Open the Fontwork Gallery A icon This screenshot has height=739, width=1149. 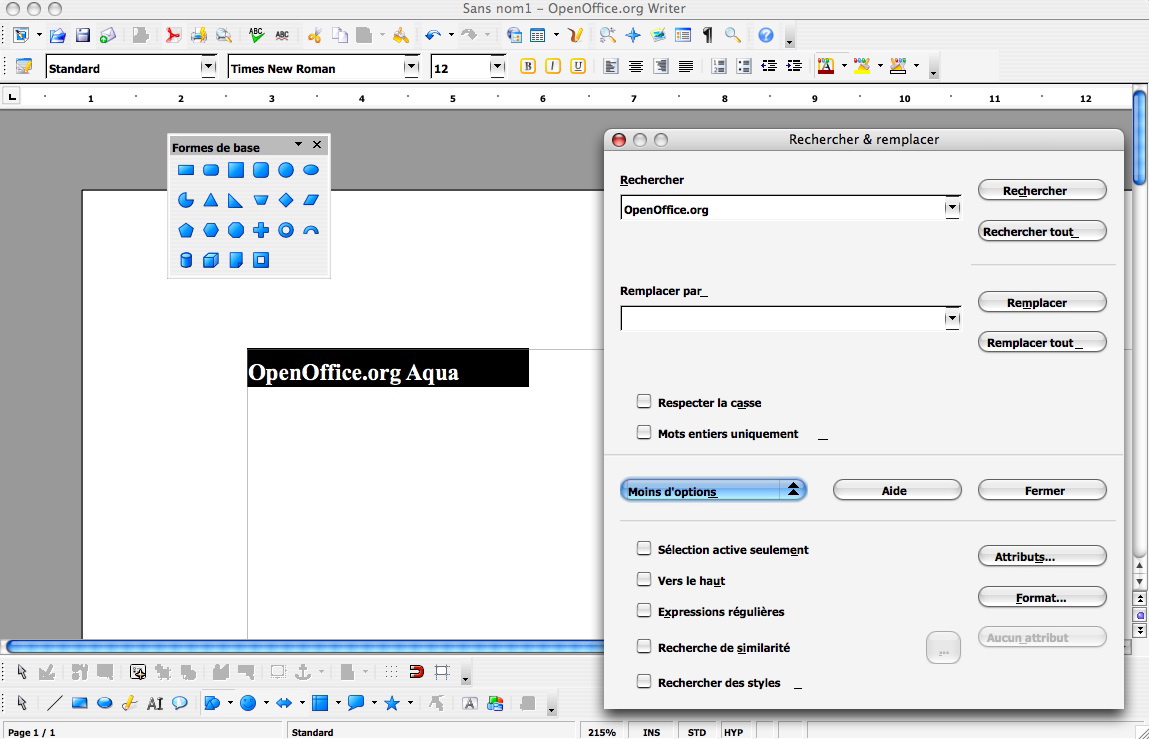470,703
